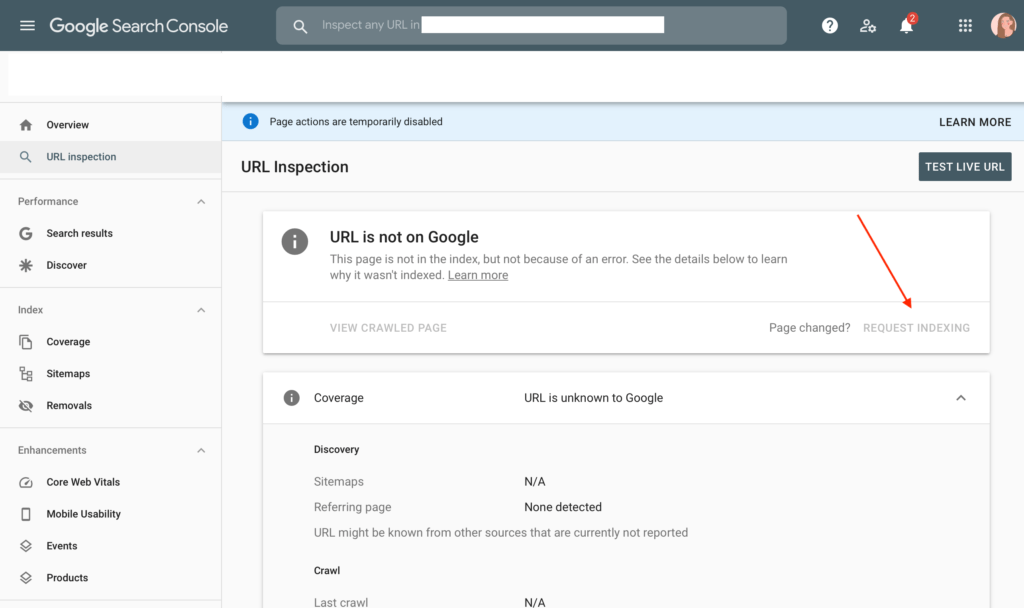Screen dimensions: 1024x608
Task: Collapse the Index sidebar section
Action: coord(201,310)
